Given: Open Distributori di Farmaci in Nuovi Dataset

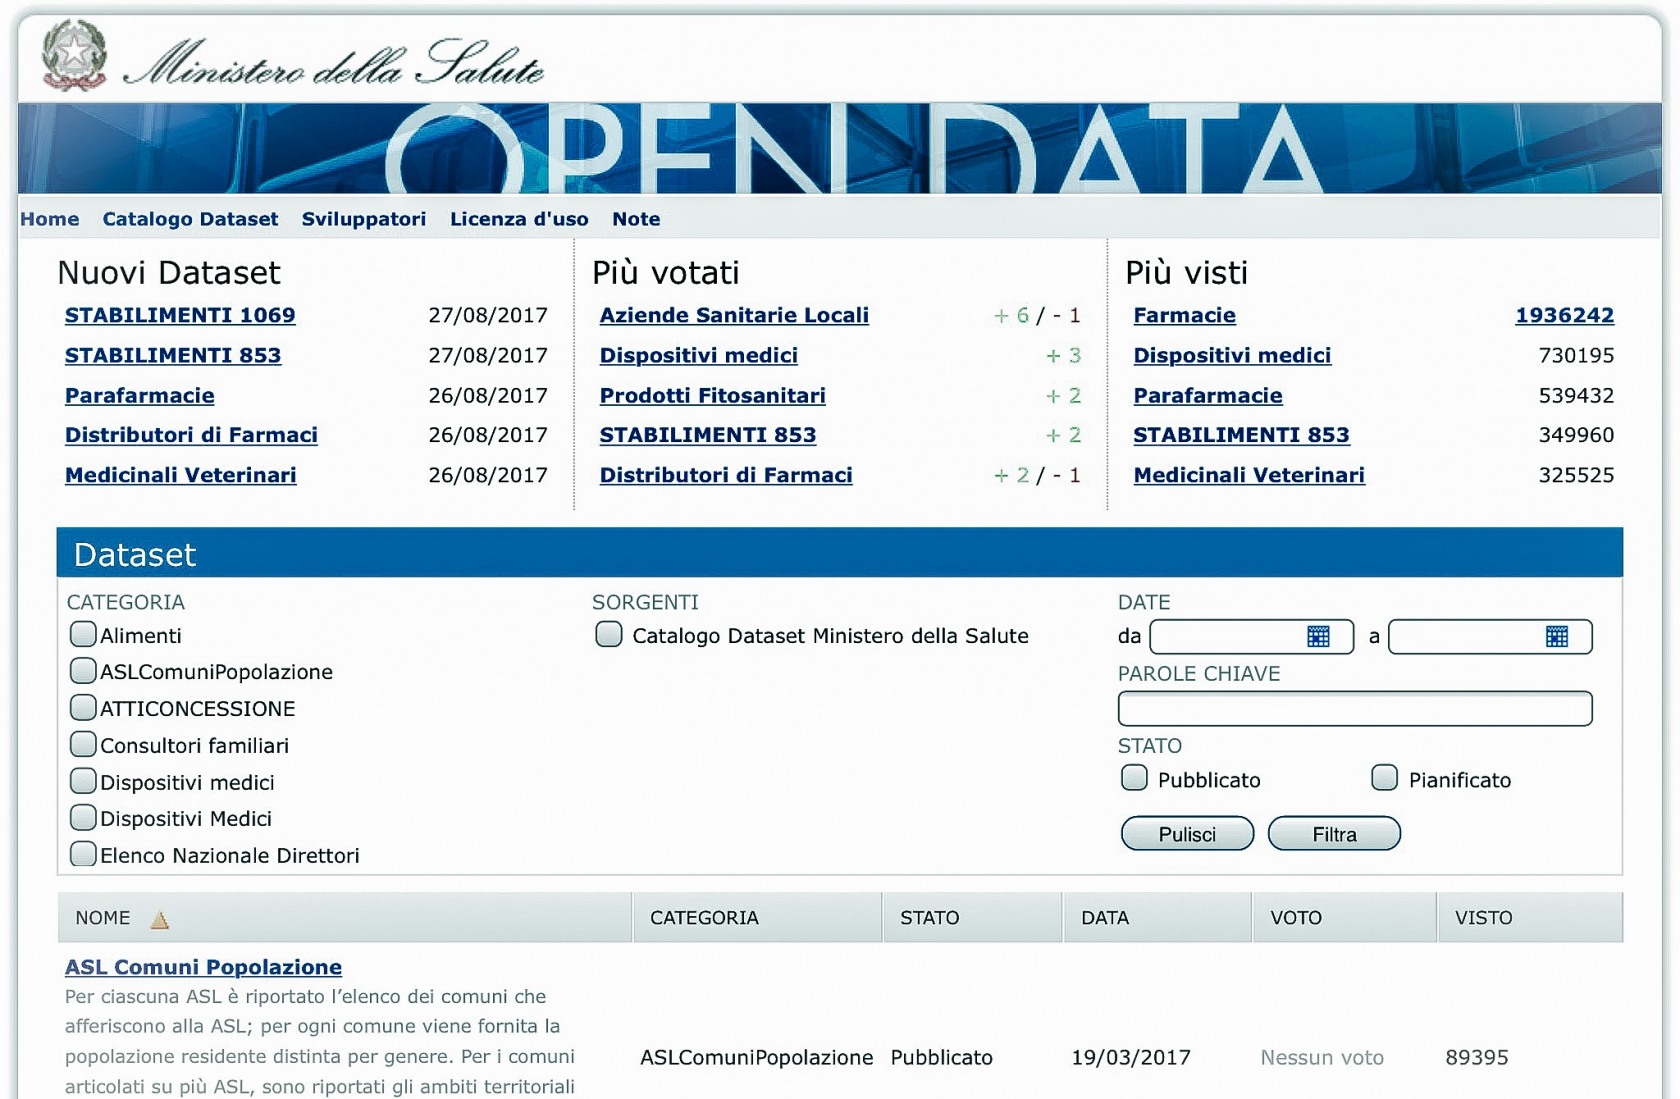Looking at the screenshot, I should tap(191, 435).
